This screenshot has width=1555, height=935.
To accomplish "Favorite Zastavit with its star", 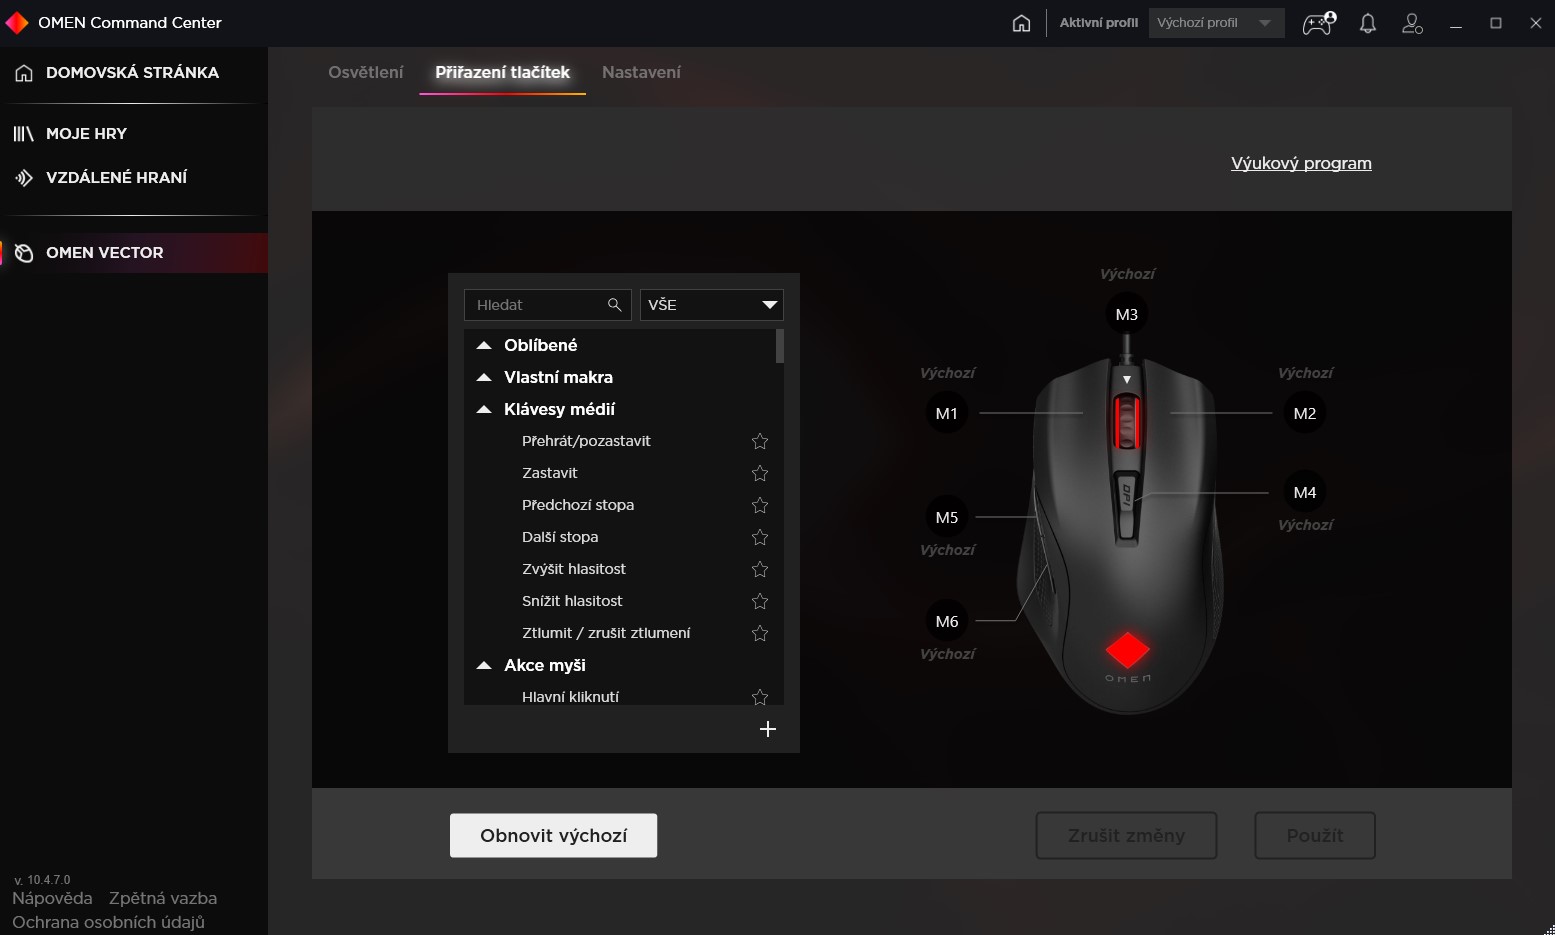I will (x=760, y=473).
